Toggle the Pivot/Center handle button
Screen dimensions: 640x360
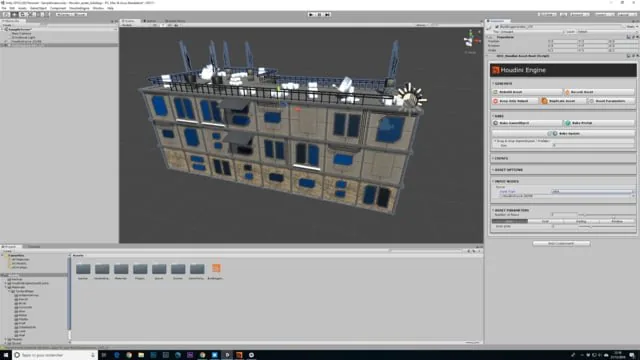[x=64, y=14]
